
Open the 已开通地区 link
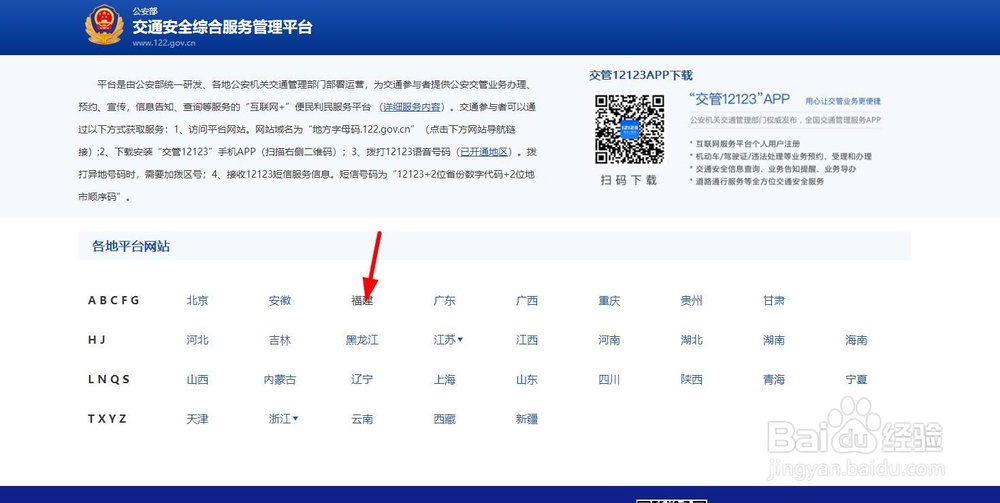pyautogui.click(x=485, y=152)
